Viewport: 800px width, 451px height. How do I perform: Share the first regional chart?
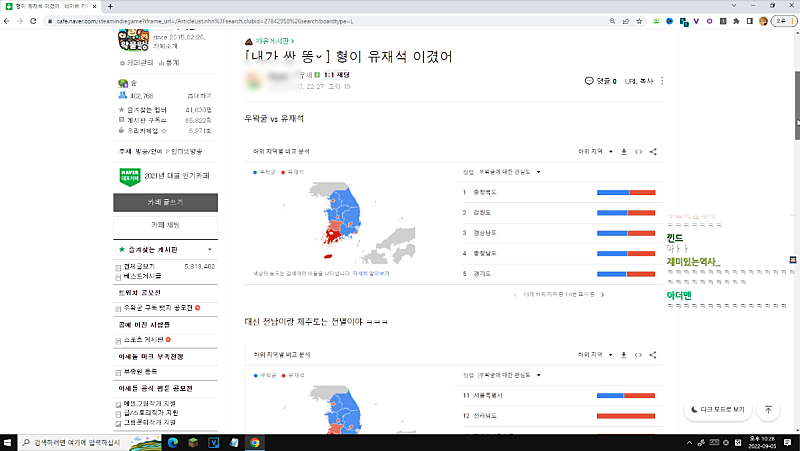(653, 152)
